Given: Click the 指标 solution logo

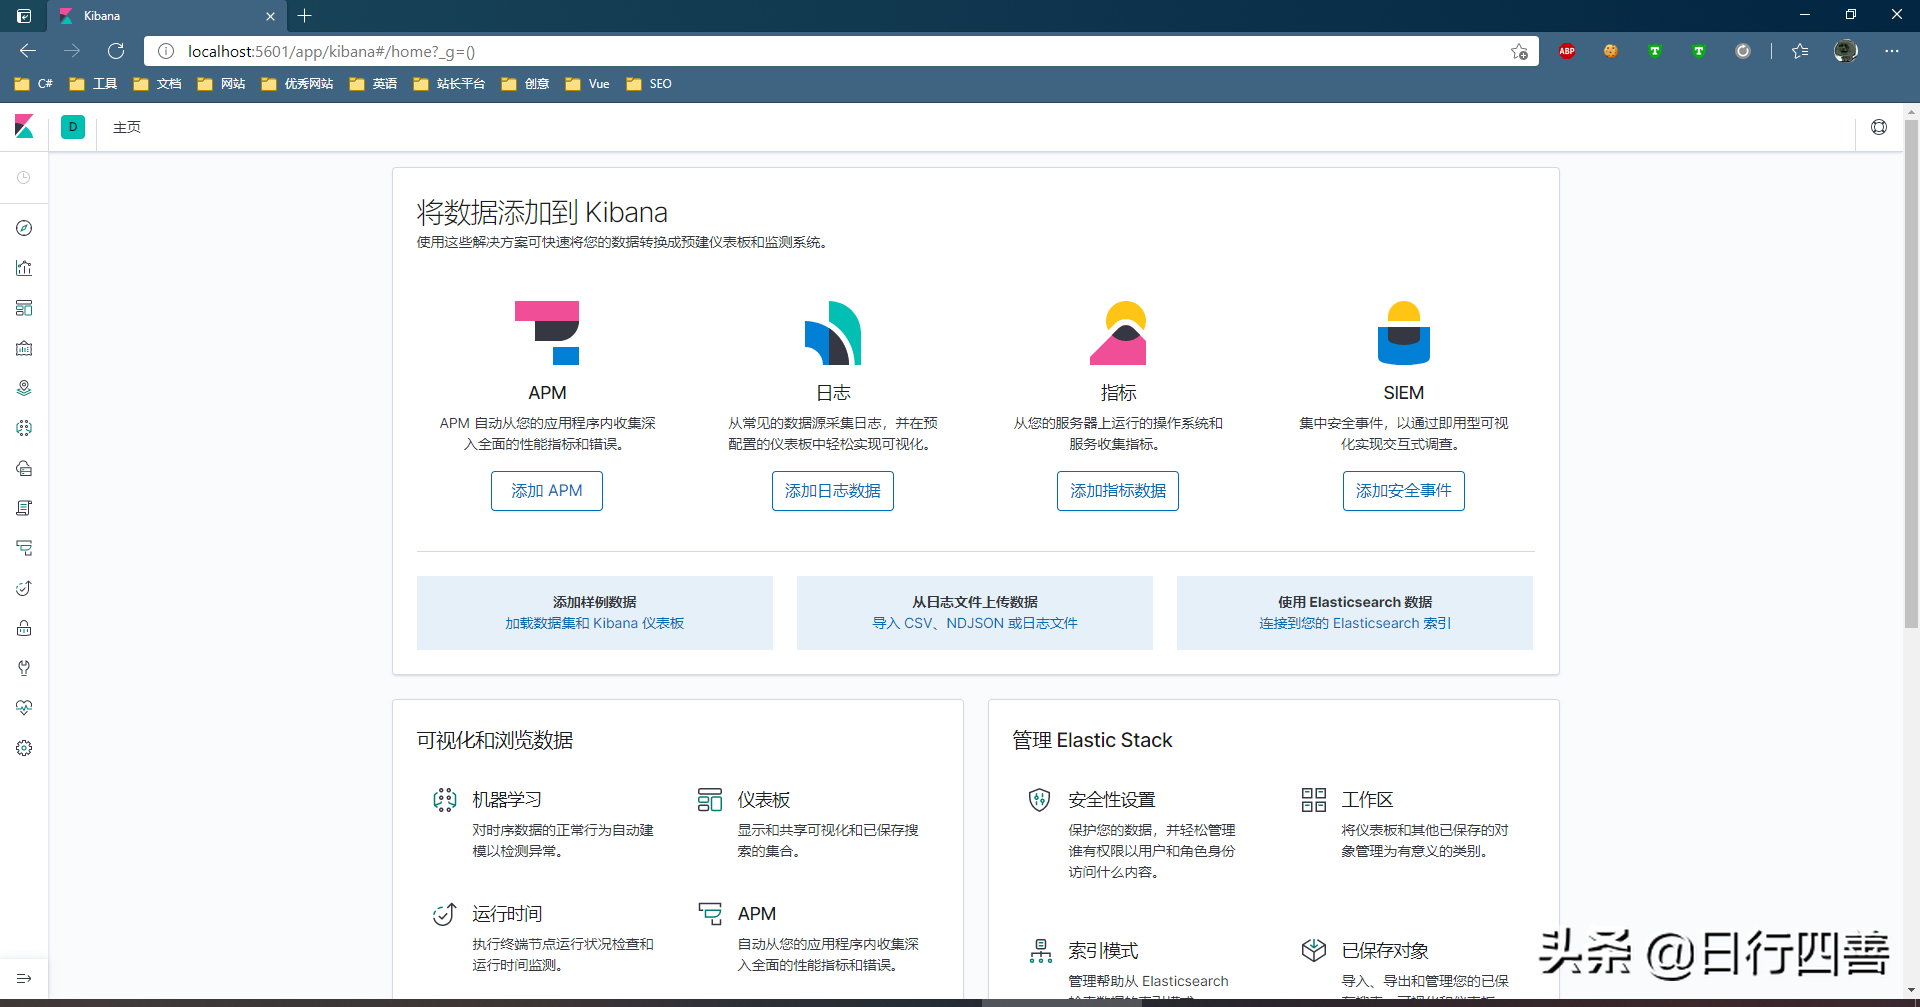Looking at the screenshot, I should pos(1118,333).
